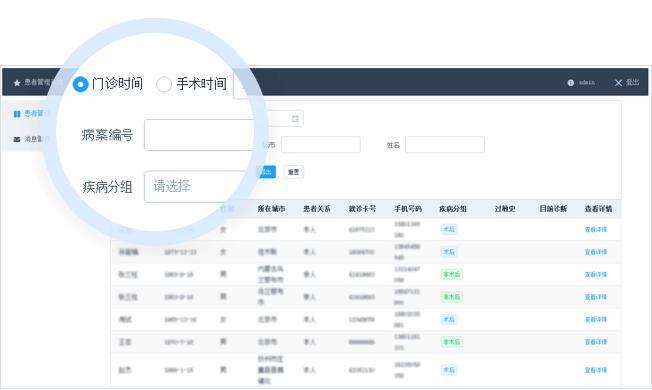The height and width of the screenshot is (390, 652).
Task: Open the 疾病分组 请选择 dropdown
Action: [195, 186]
